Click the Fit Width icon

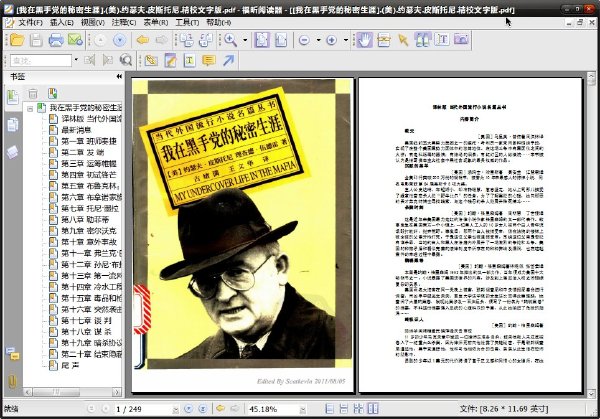tap(281, 40)
